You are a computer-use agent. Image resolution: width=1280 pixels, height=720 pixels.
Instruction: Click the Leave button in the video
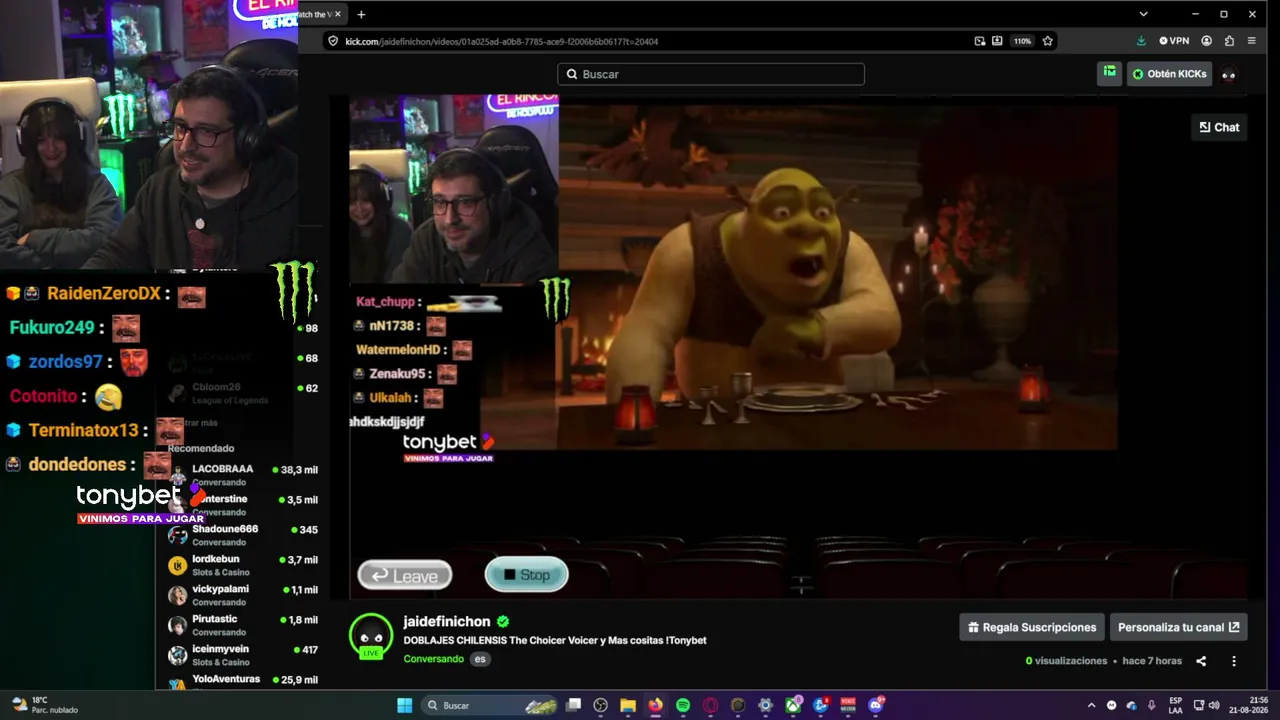(x=405, y=575)
